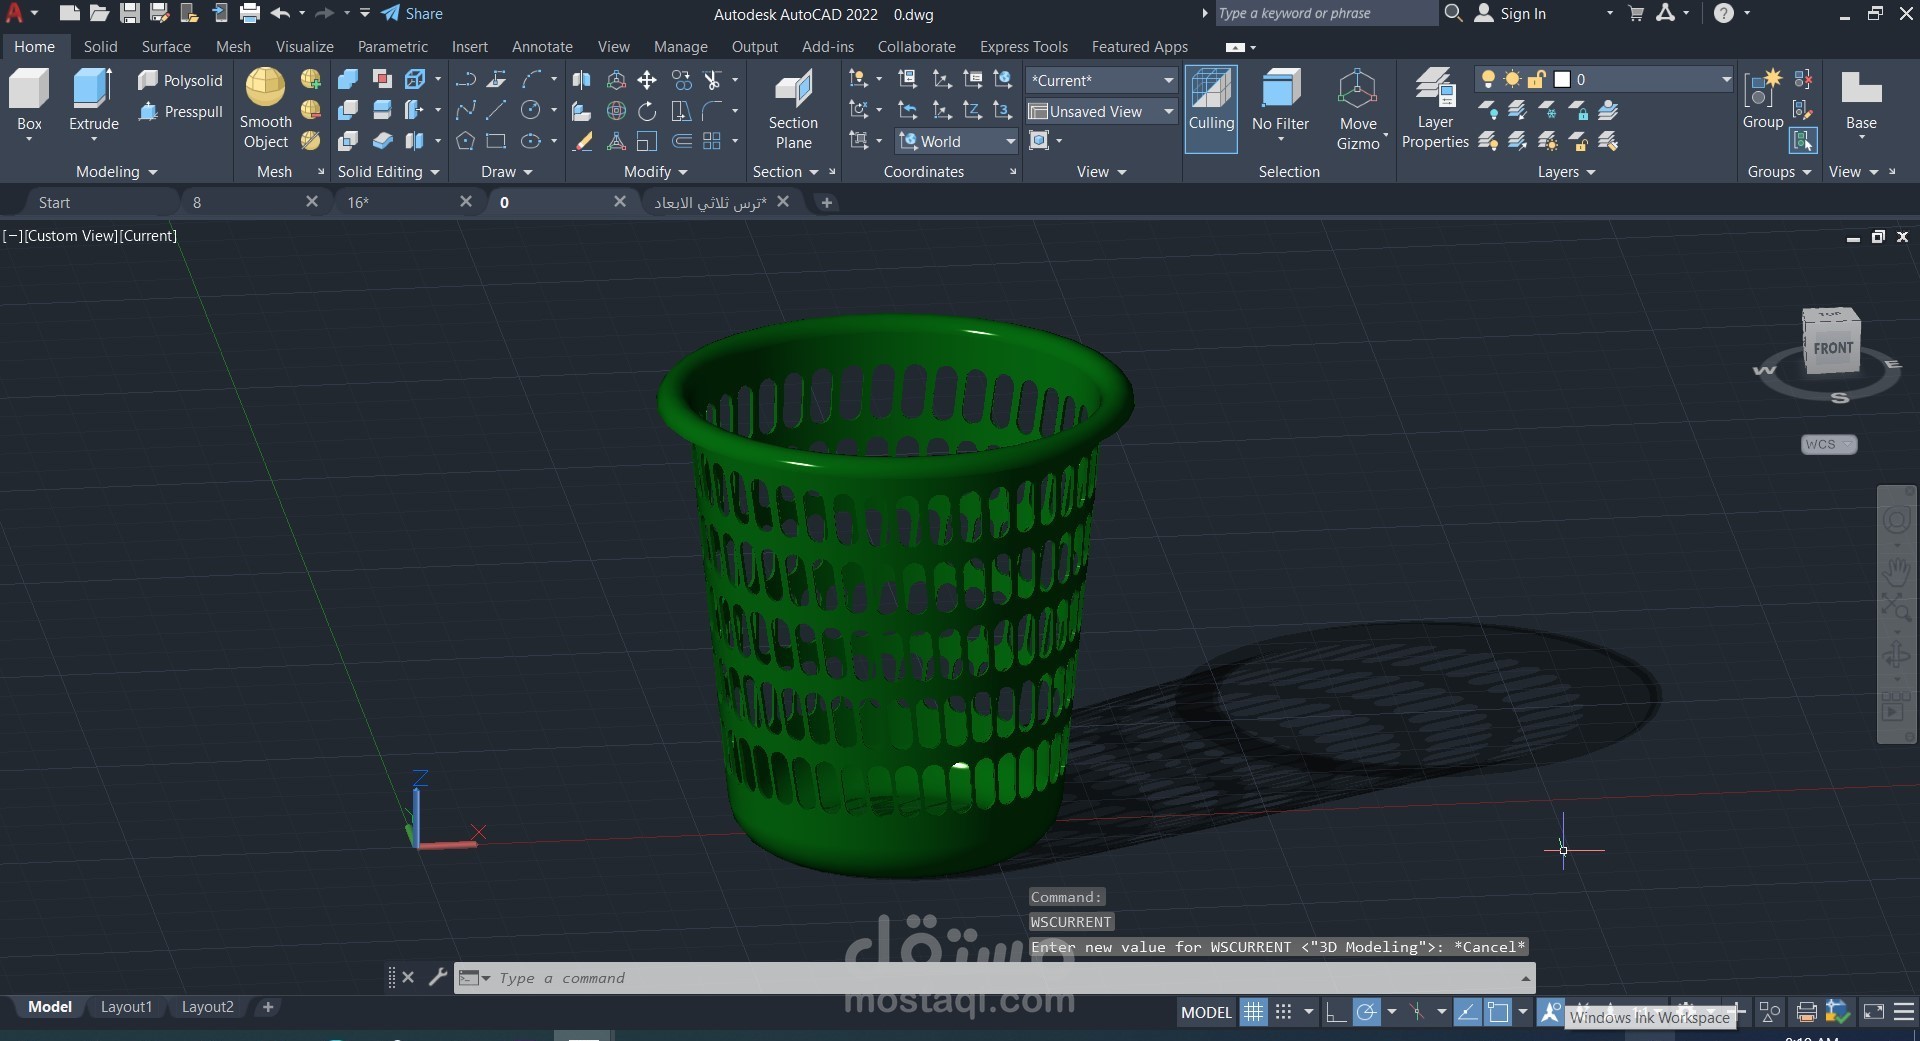Open Layer Properties manager
1920x1041 pixels.
point(1435,108)
